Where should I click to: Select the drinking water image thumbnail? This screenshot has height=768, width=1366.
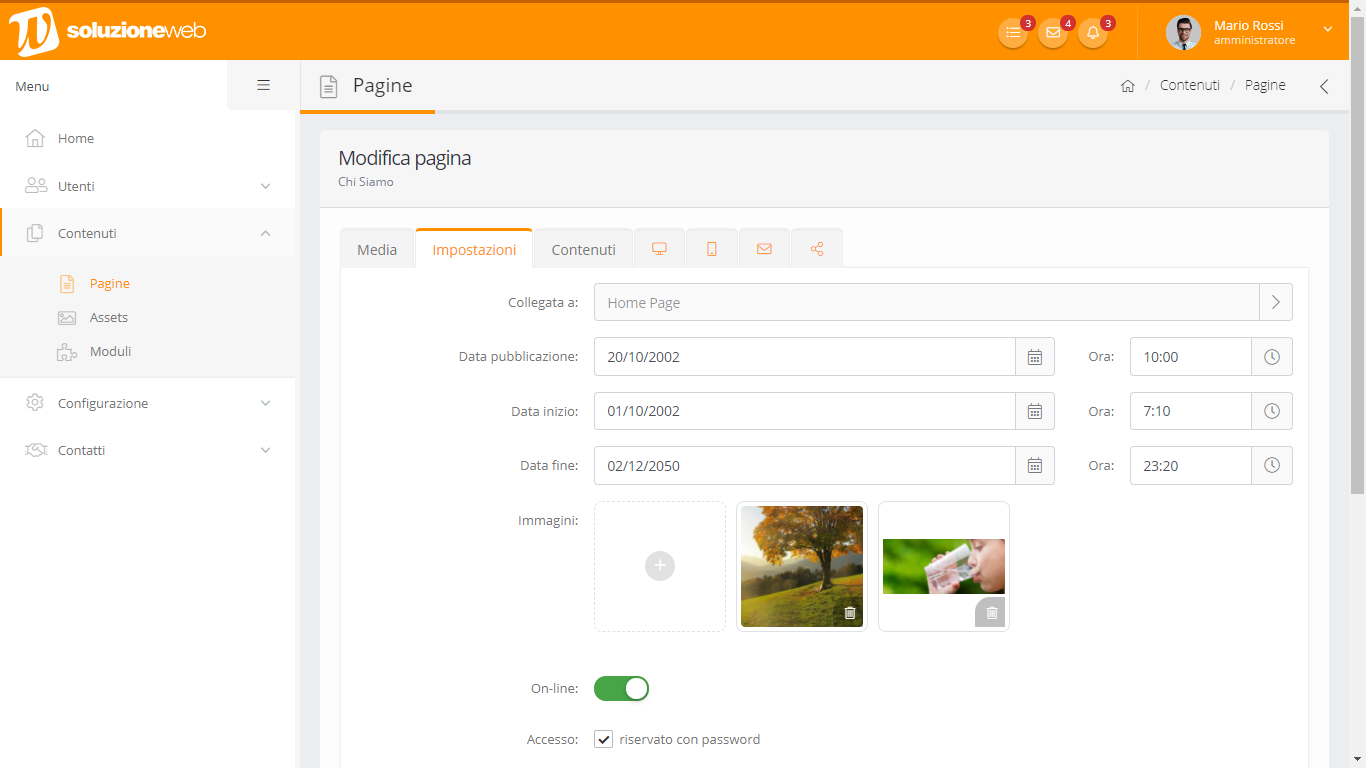(x=943, y=566)
